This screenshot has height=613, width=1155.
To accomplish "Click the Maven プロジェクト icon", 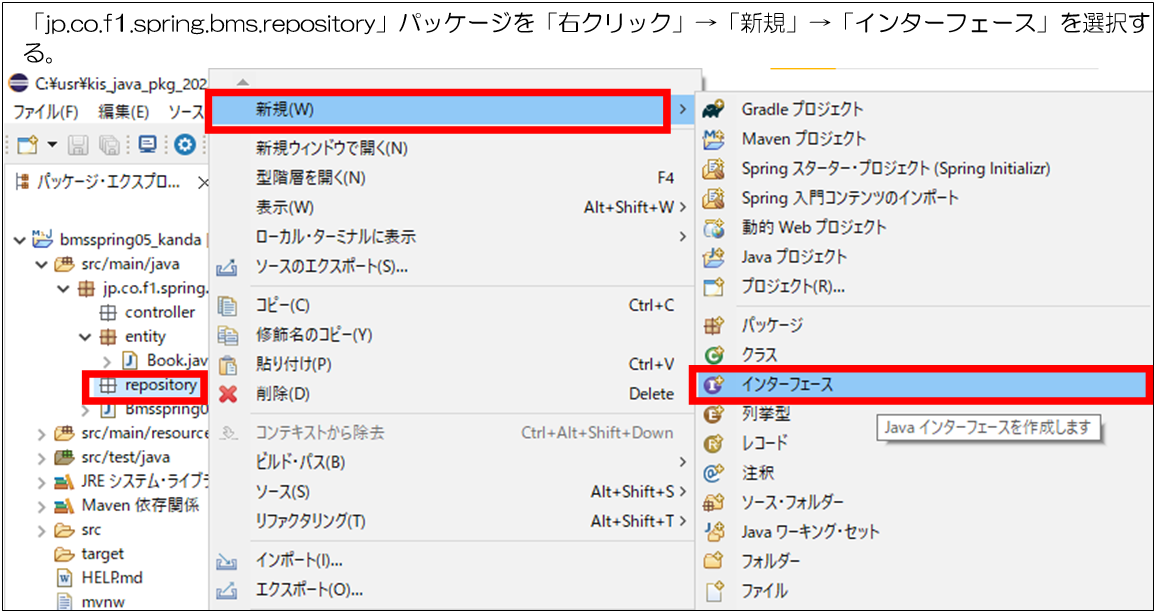I will click(x=714, y=139).
